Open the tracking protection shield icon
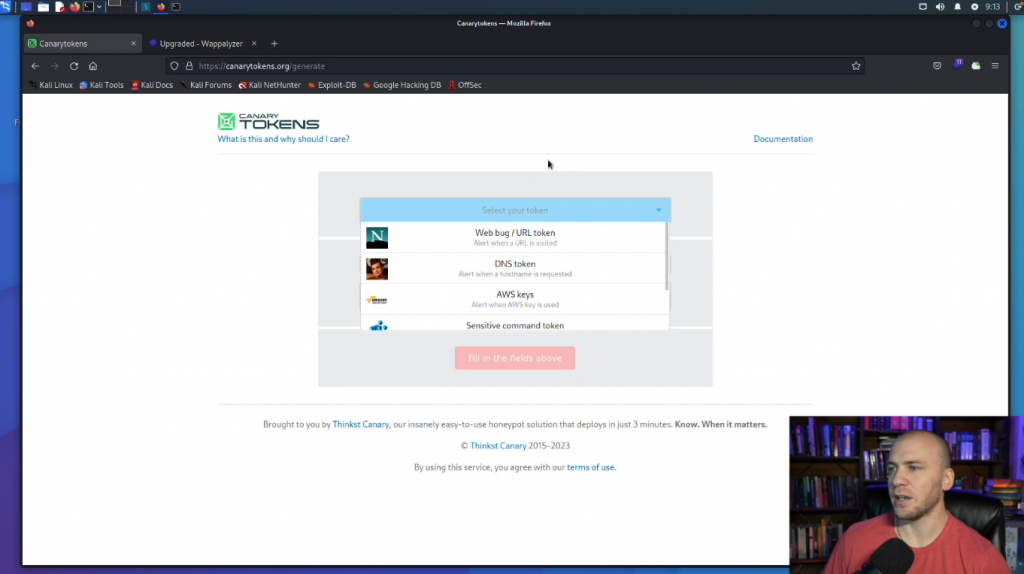1024x574 pixels. 174,66
